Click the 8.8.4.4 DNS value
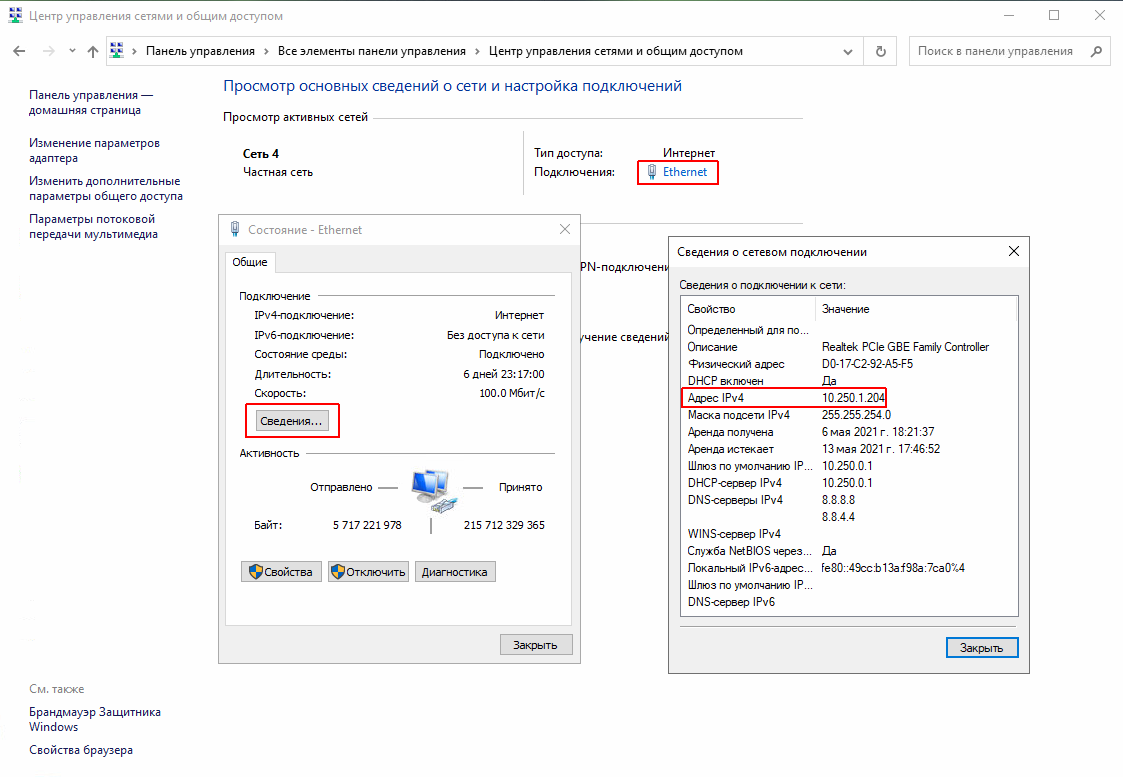Viewport: 1123px width, 777px height. point(838,517)
